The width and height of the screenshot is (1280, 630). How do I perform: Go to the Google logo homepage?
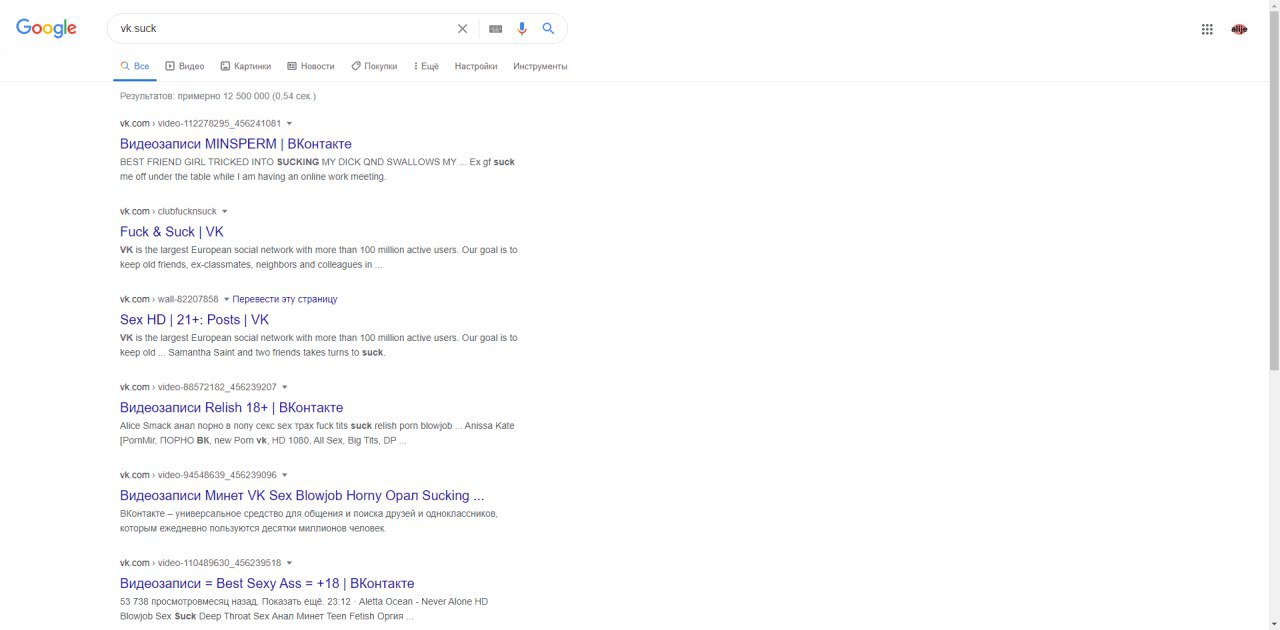[x=46, y=28]
